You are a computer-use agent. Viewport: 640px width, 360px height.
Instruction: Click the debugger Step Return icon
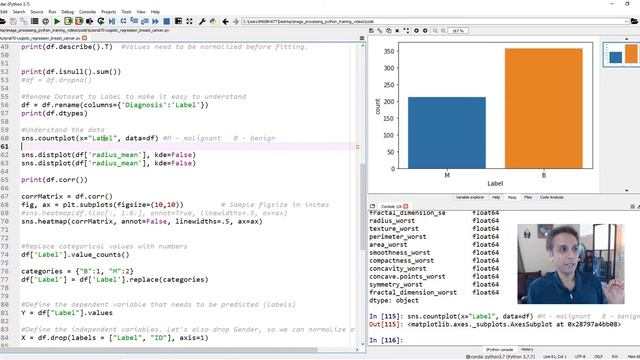point(145,21)
